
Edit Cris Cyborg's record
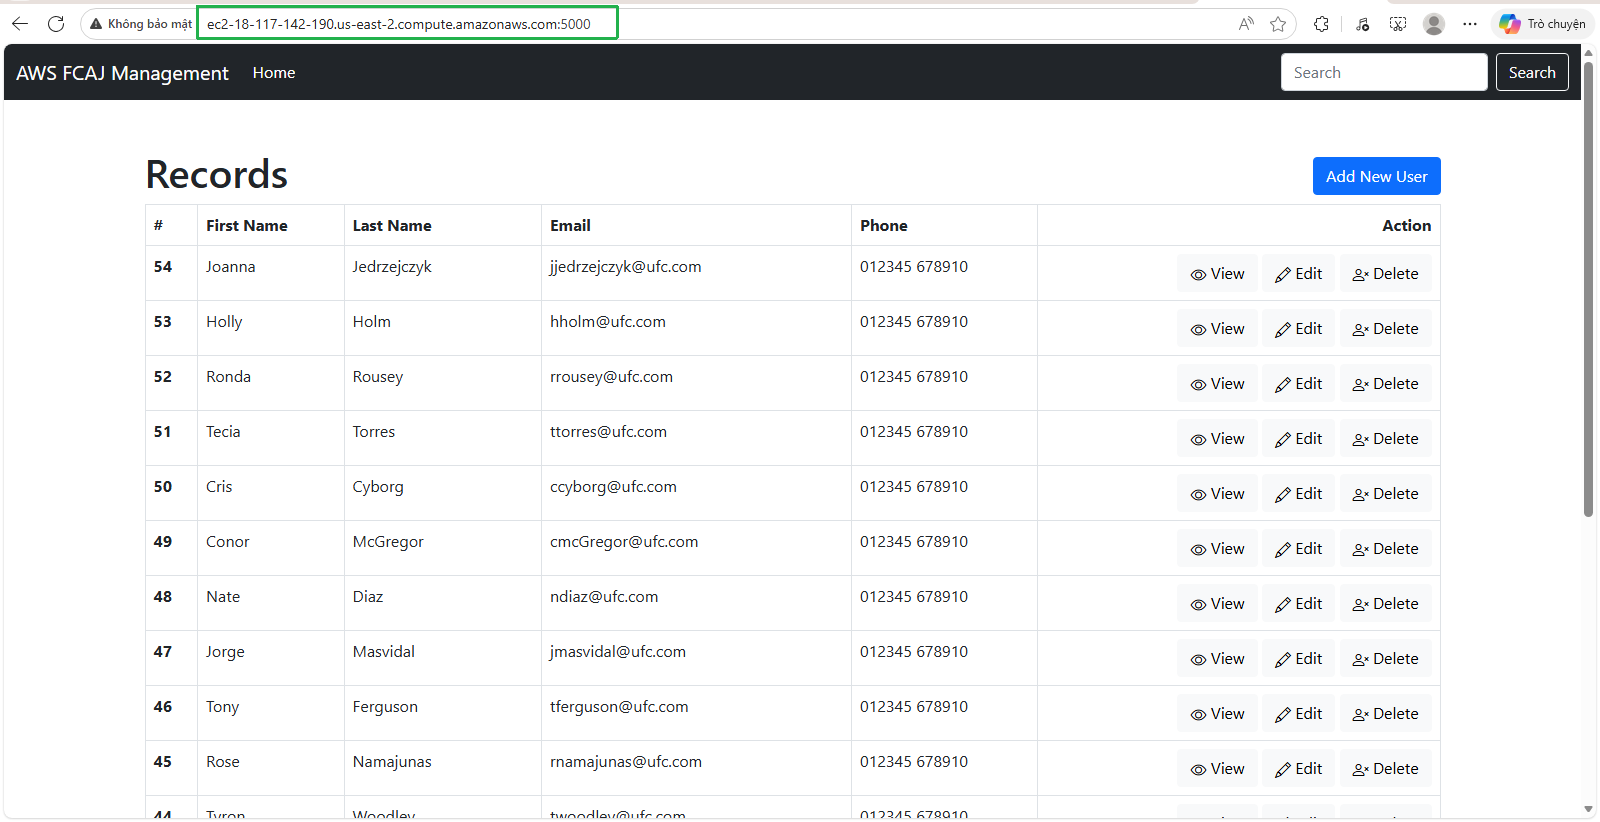pos(1298,494)
